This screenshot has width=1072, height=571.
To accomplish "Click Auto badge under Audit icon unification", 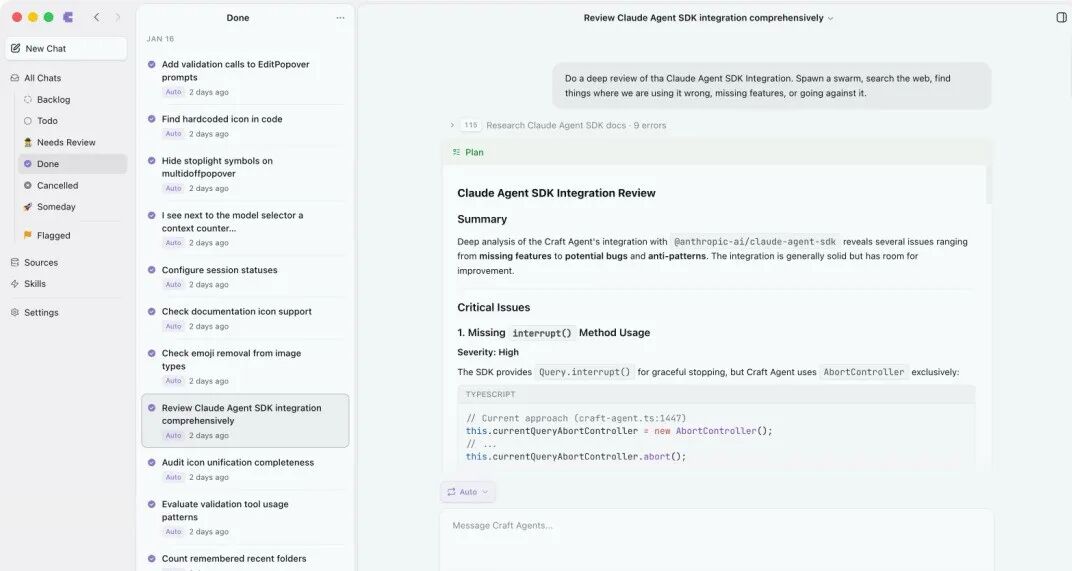I will pyautogui.click(x=174, y=477).
